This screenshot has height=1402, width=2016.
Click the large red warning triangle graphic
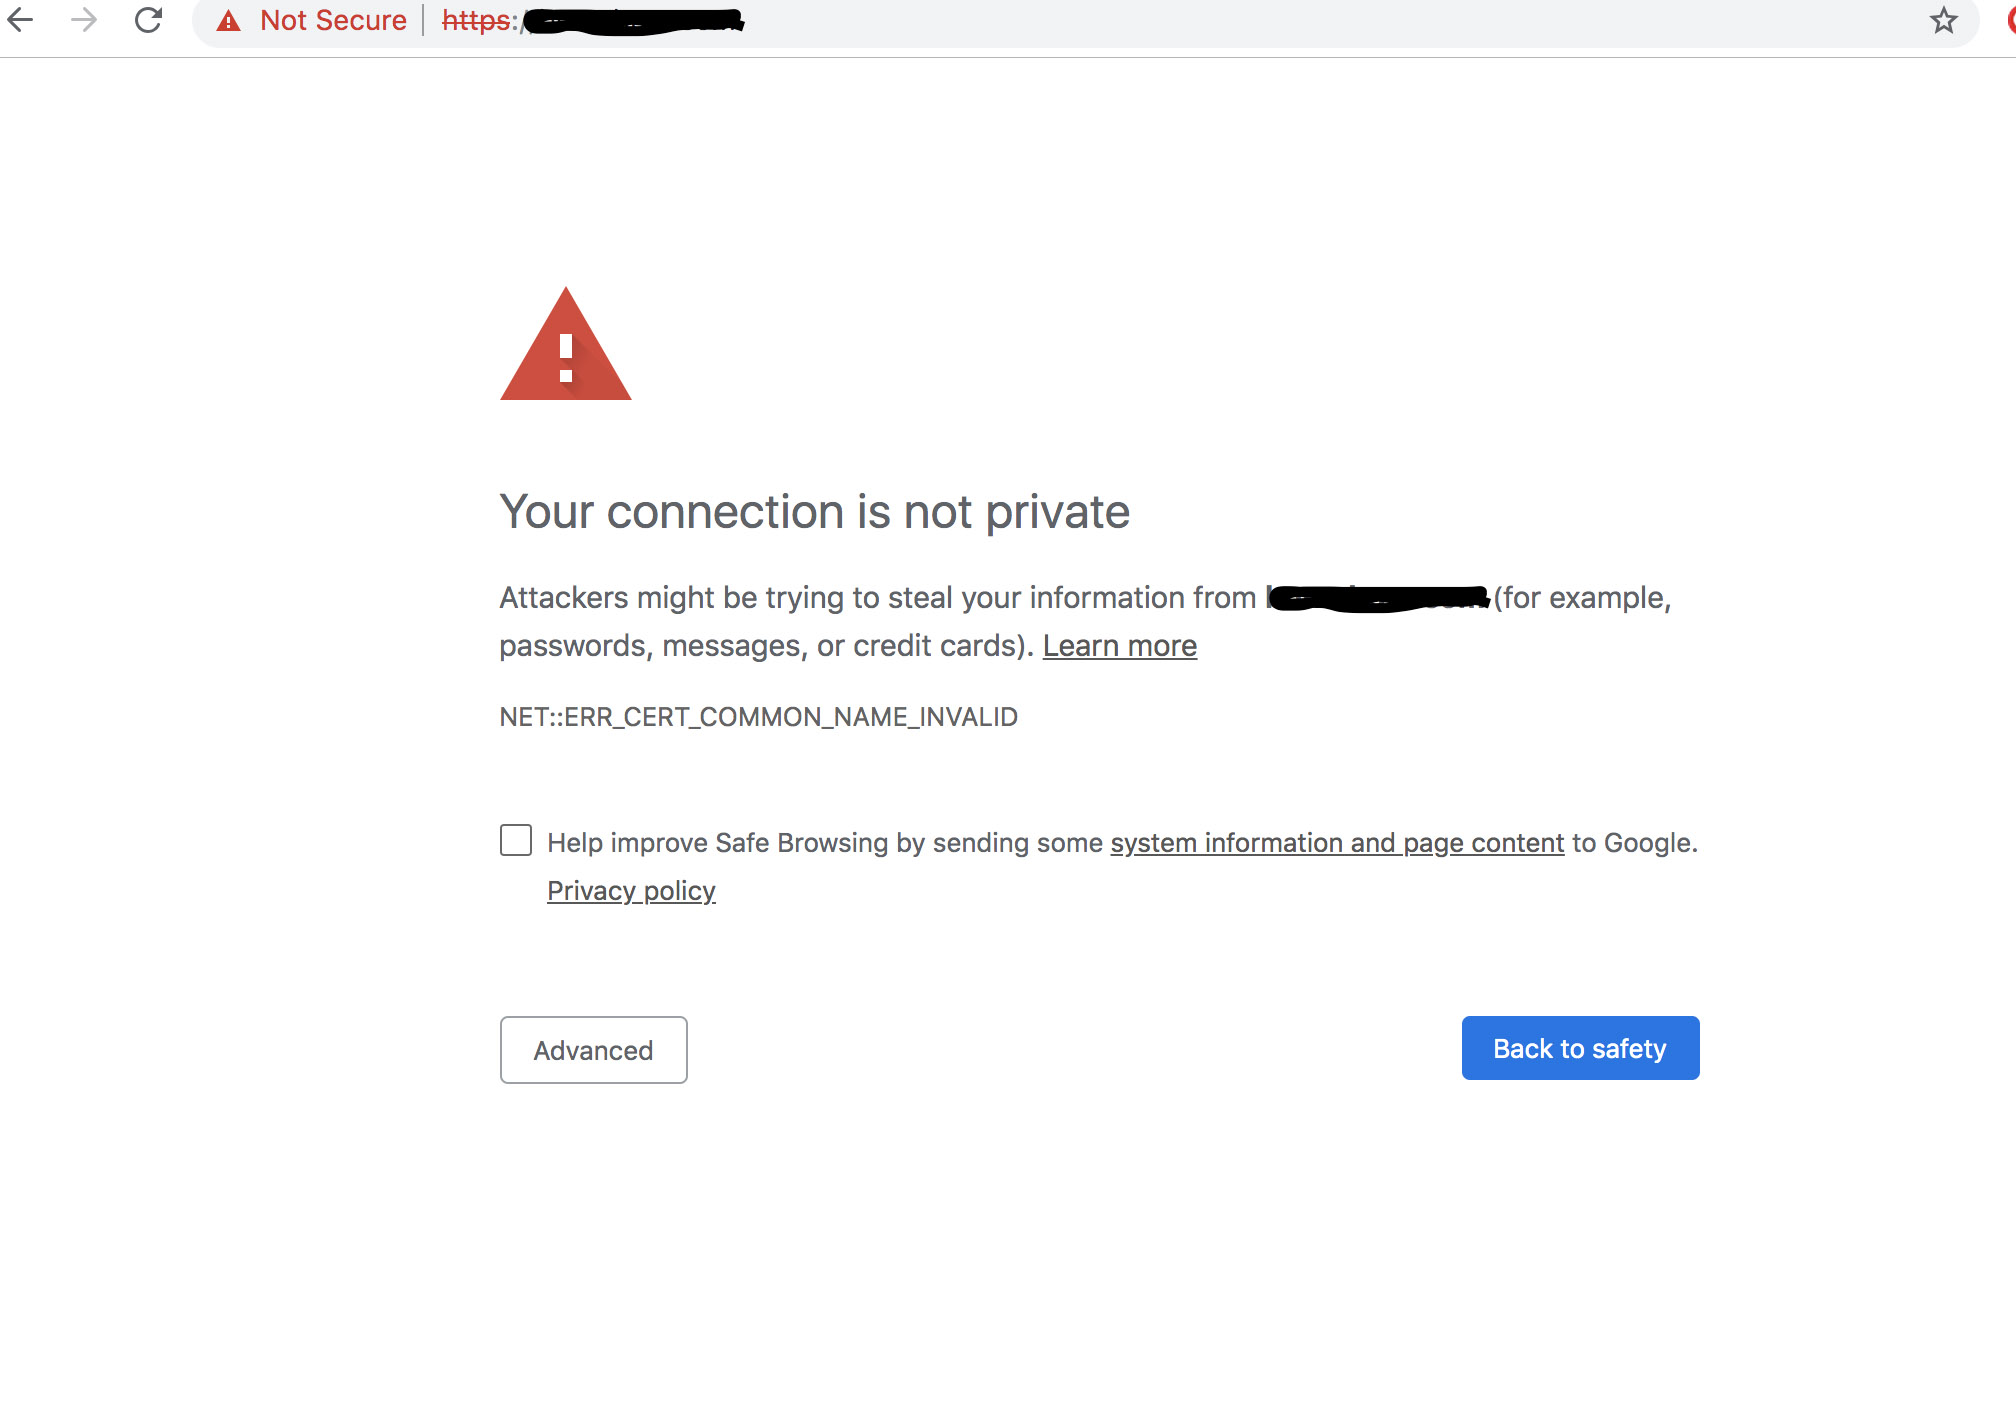pyautogui.click(x=566, y=347)
